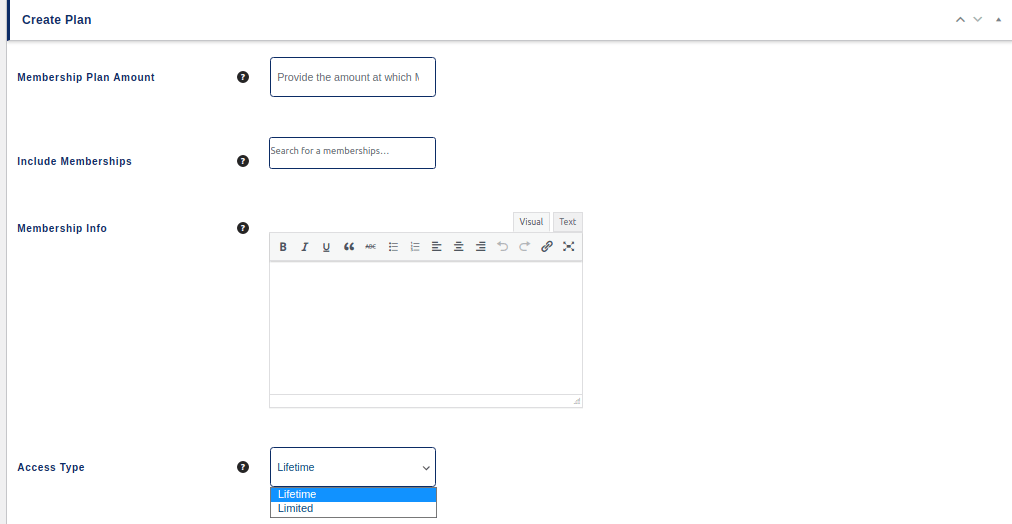Image resolution: width=1012 pixels, height=524 pixels.
Task: Toggle strikethrough (ABC) formatting icon
Action: [x=370, y=247]
